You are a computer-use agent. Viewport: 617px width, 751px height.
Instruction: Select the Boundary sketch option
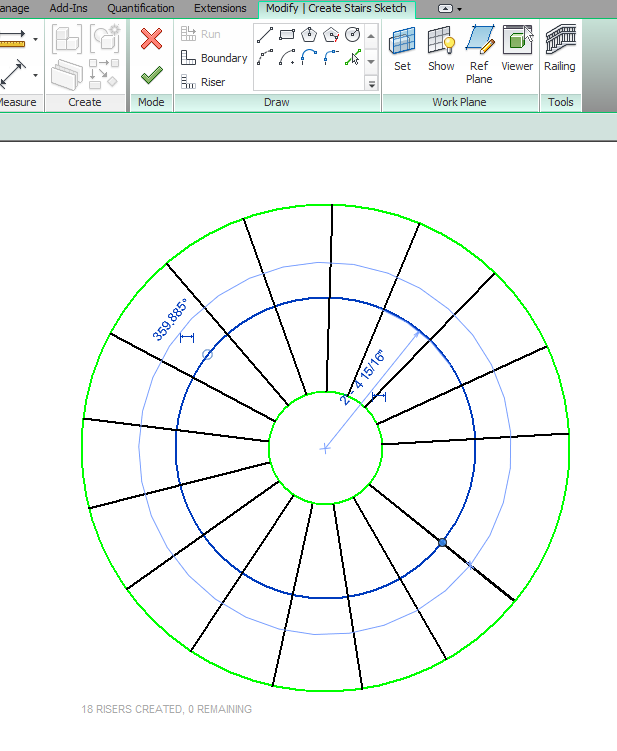(213, 58)
